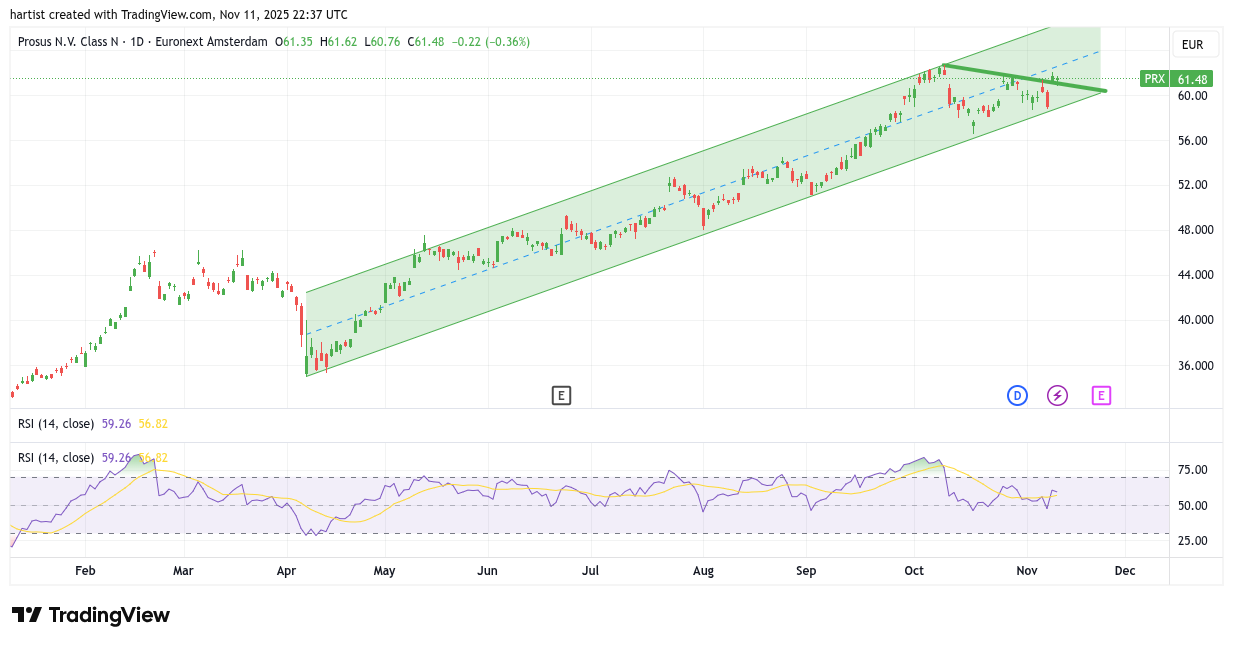Image resolution: width=1233 pixels, height=645 pixels.
Task: Click the Dec label on time axis
Action: click(1125, 571)
